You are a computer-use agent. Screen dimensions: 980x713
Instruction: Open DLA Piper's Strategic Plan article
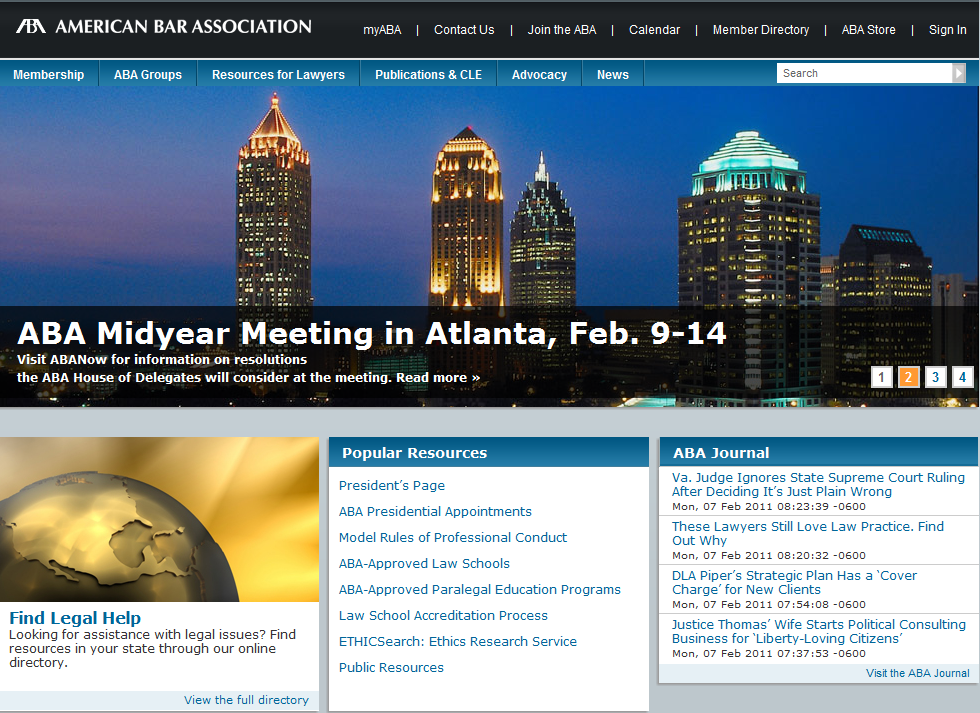pos(794,582)
